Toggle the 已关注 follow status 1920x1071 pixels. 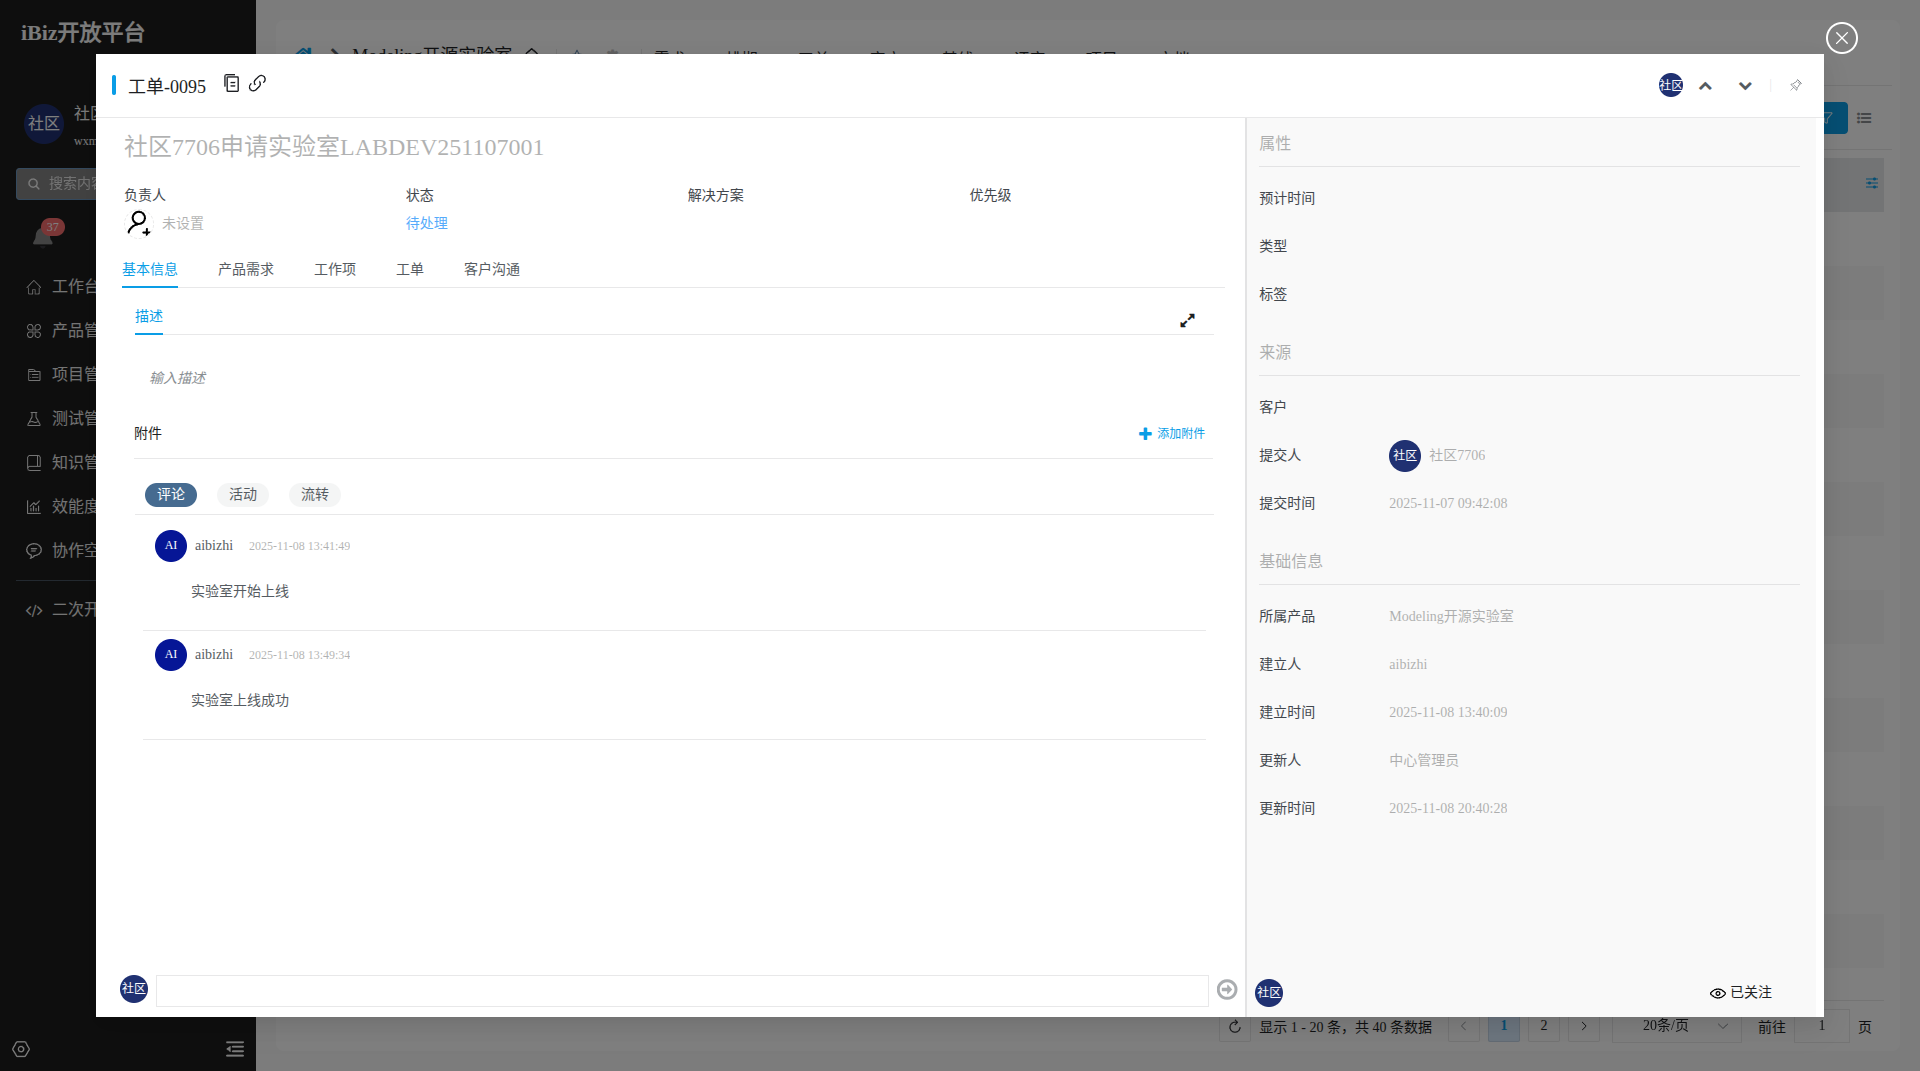click(x=1741, y=993)
